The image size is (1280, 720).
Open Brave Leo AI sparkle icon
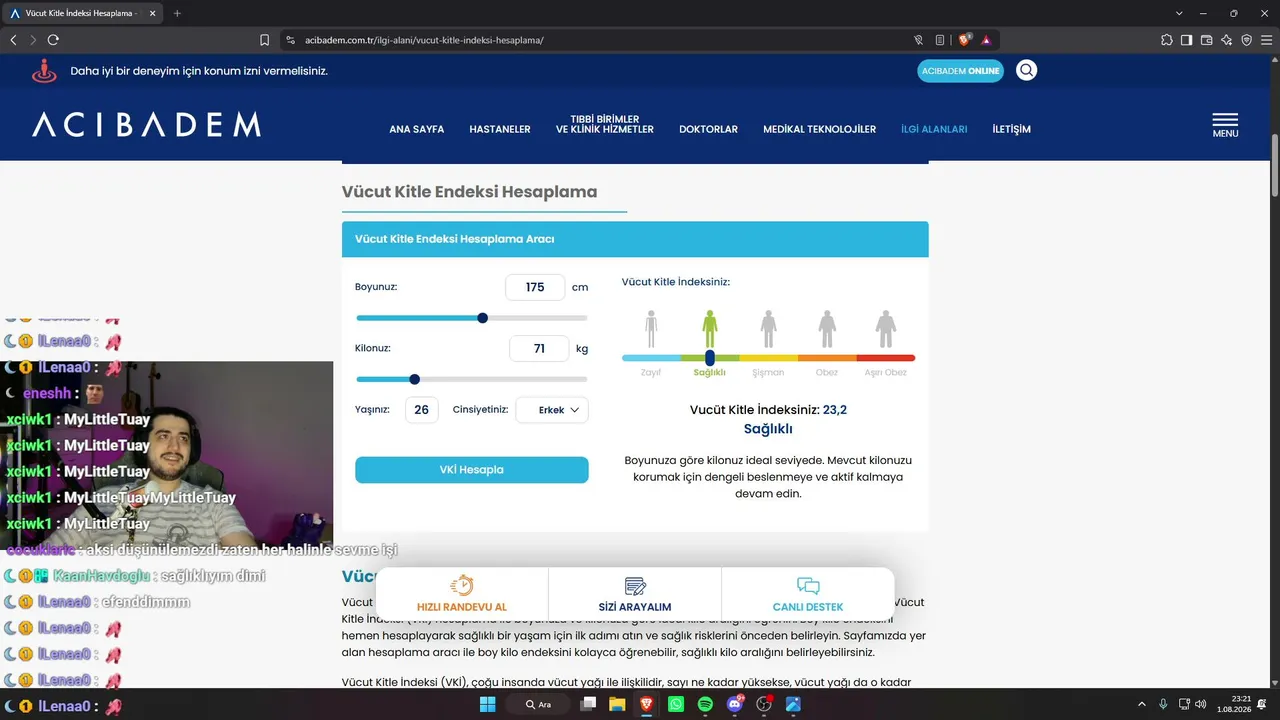coord(1227,40)
